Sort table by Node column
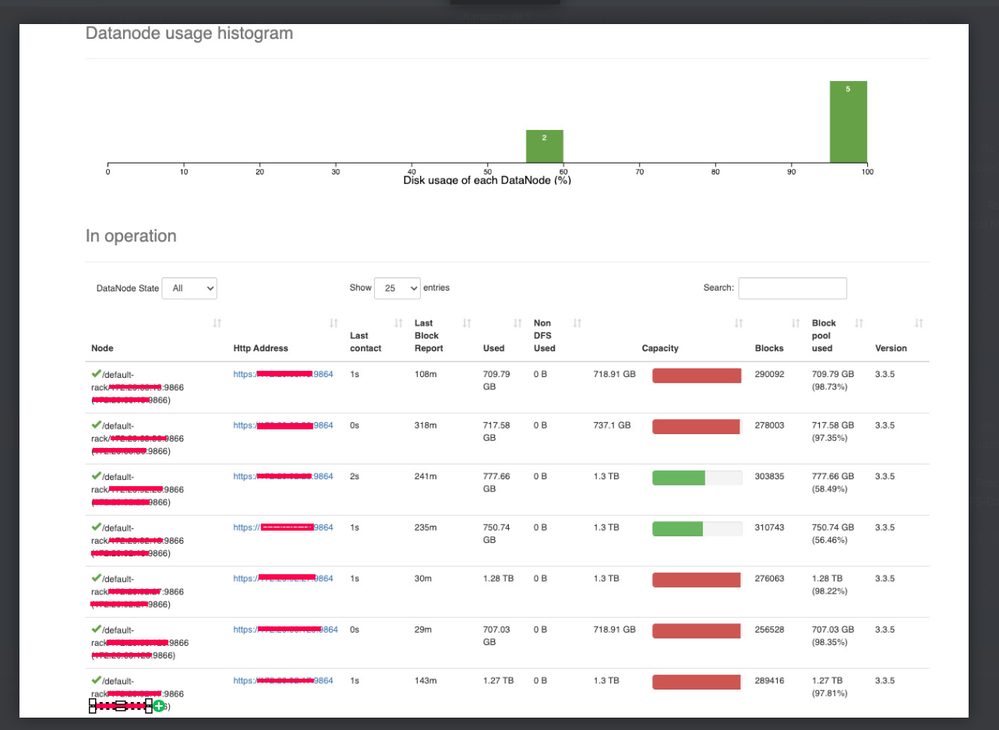The width and height of the screenshot is (999, 730). (x=217, y=324)
